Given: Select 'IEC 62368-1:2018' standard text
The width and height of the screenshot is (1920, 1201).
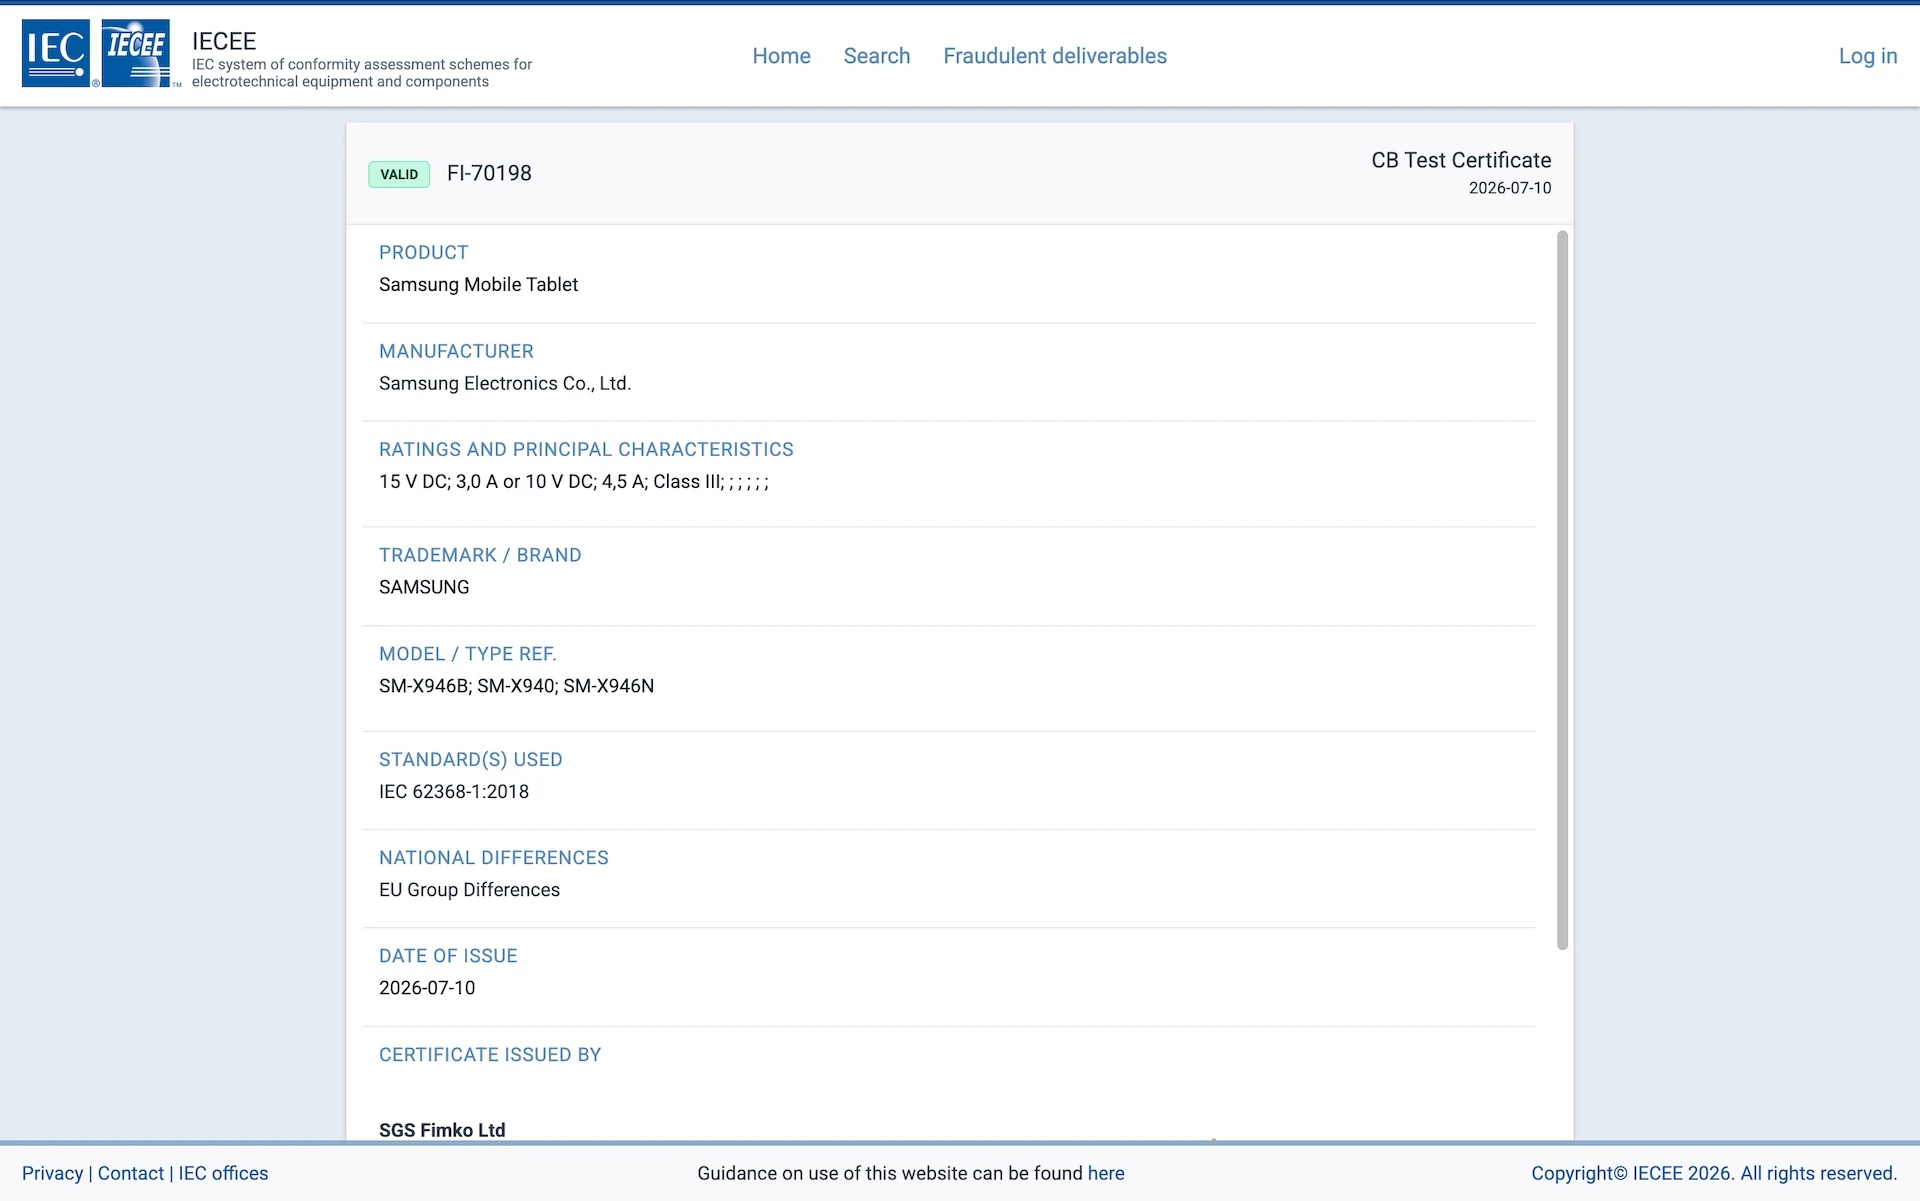Looking at the screenshot, I should pos(454,792).
